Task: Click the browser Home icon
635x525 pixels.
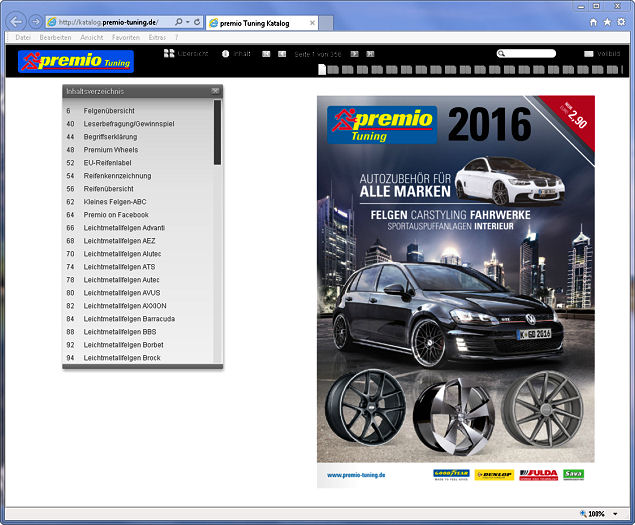Action: click(593, 22)
